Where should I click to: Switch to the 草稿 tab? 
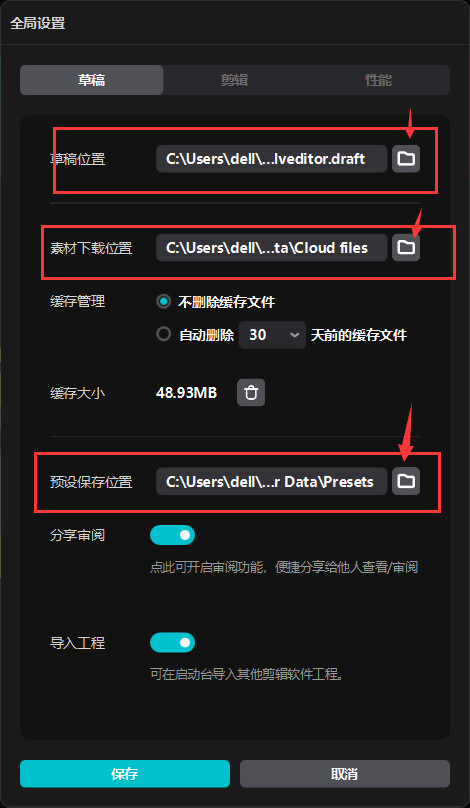92,80
